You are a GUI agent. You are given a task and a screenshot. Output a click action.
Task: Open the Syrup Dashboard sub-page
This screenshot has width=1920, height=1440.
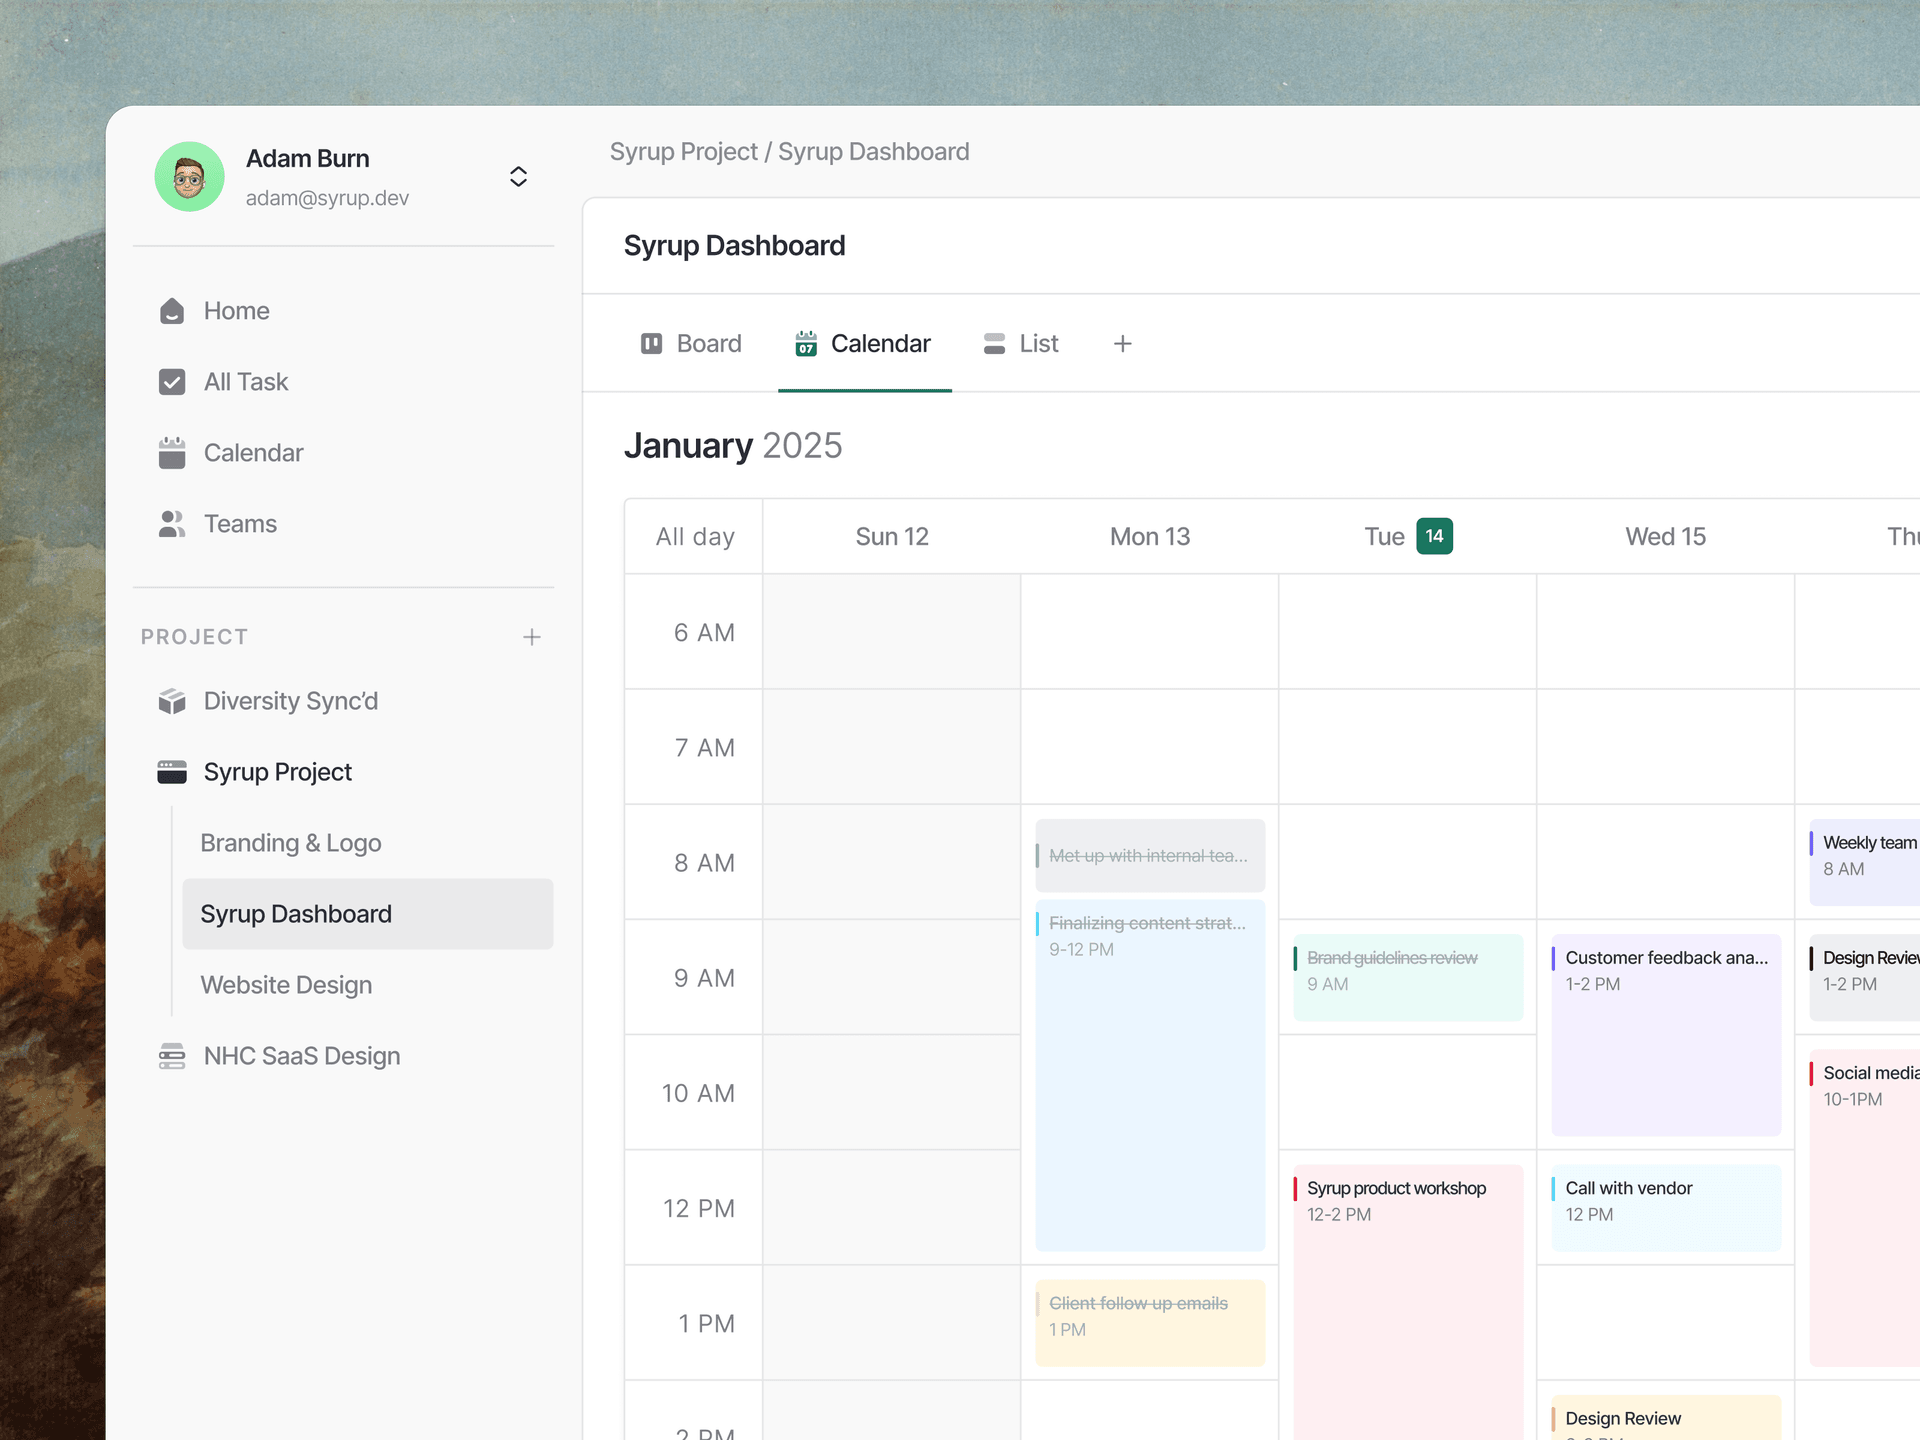click(x=295, y=913)
